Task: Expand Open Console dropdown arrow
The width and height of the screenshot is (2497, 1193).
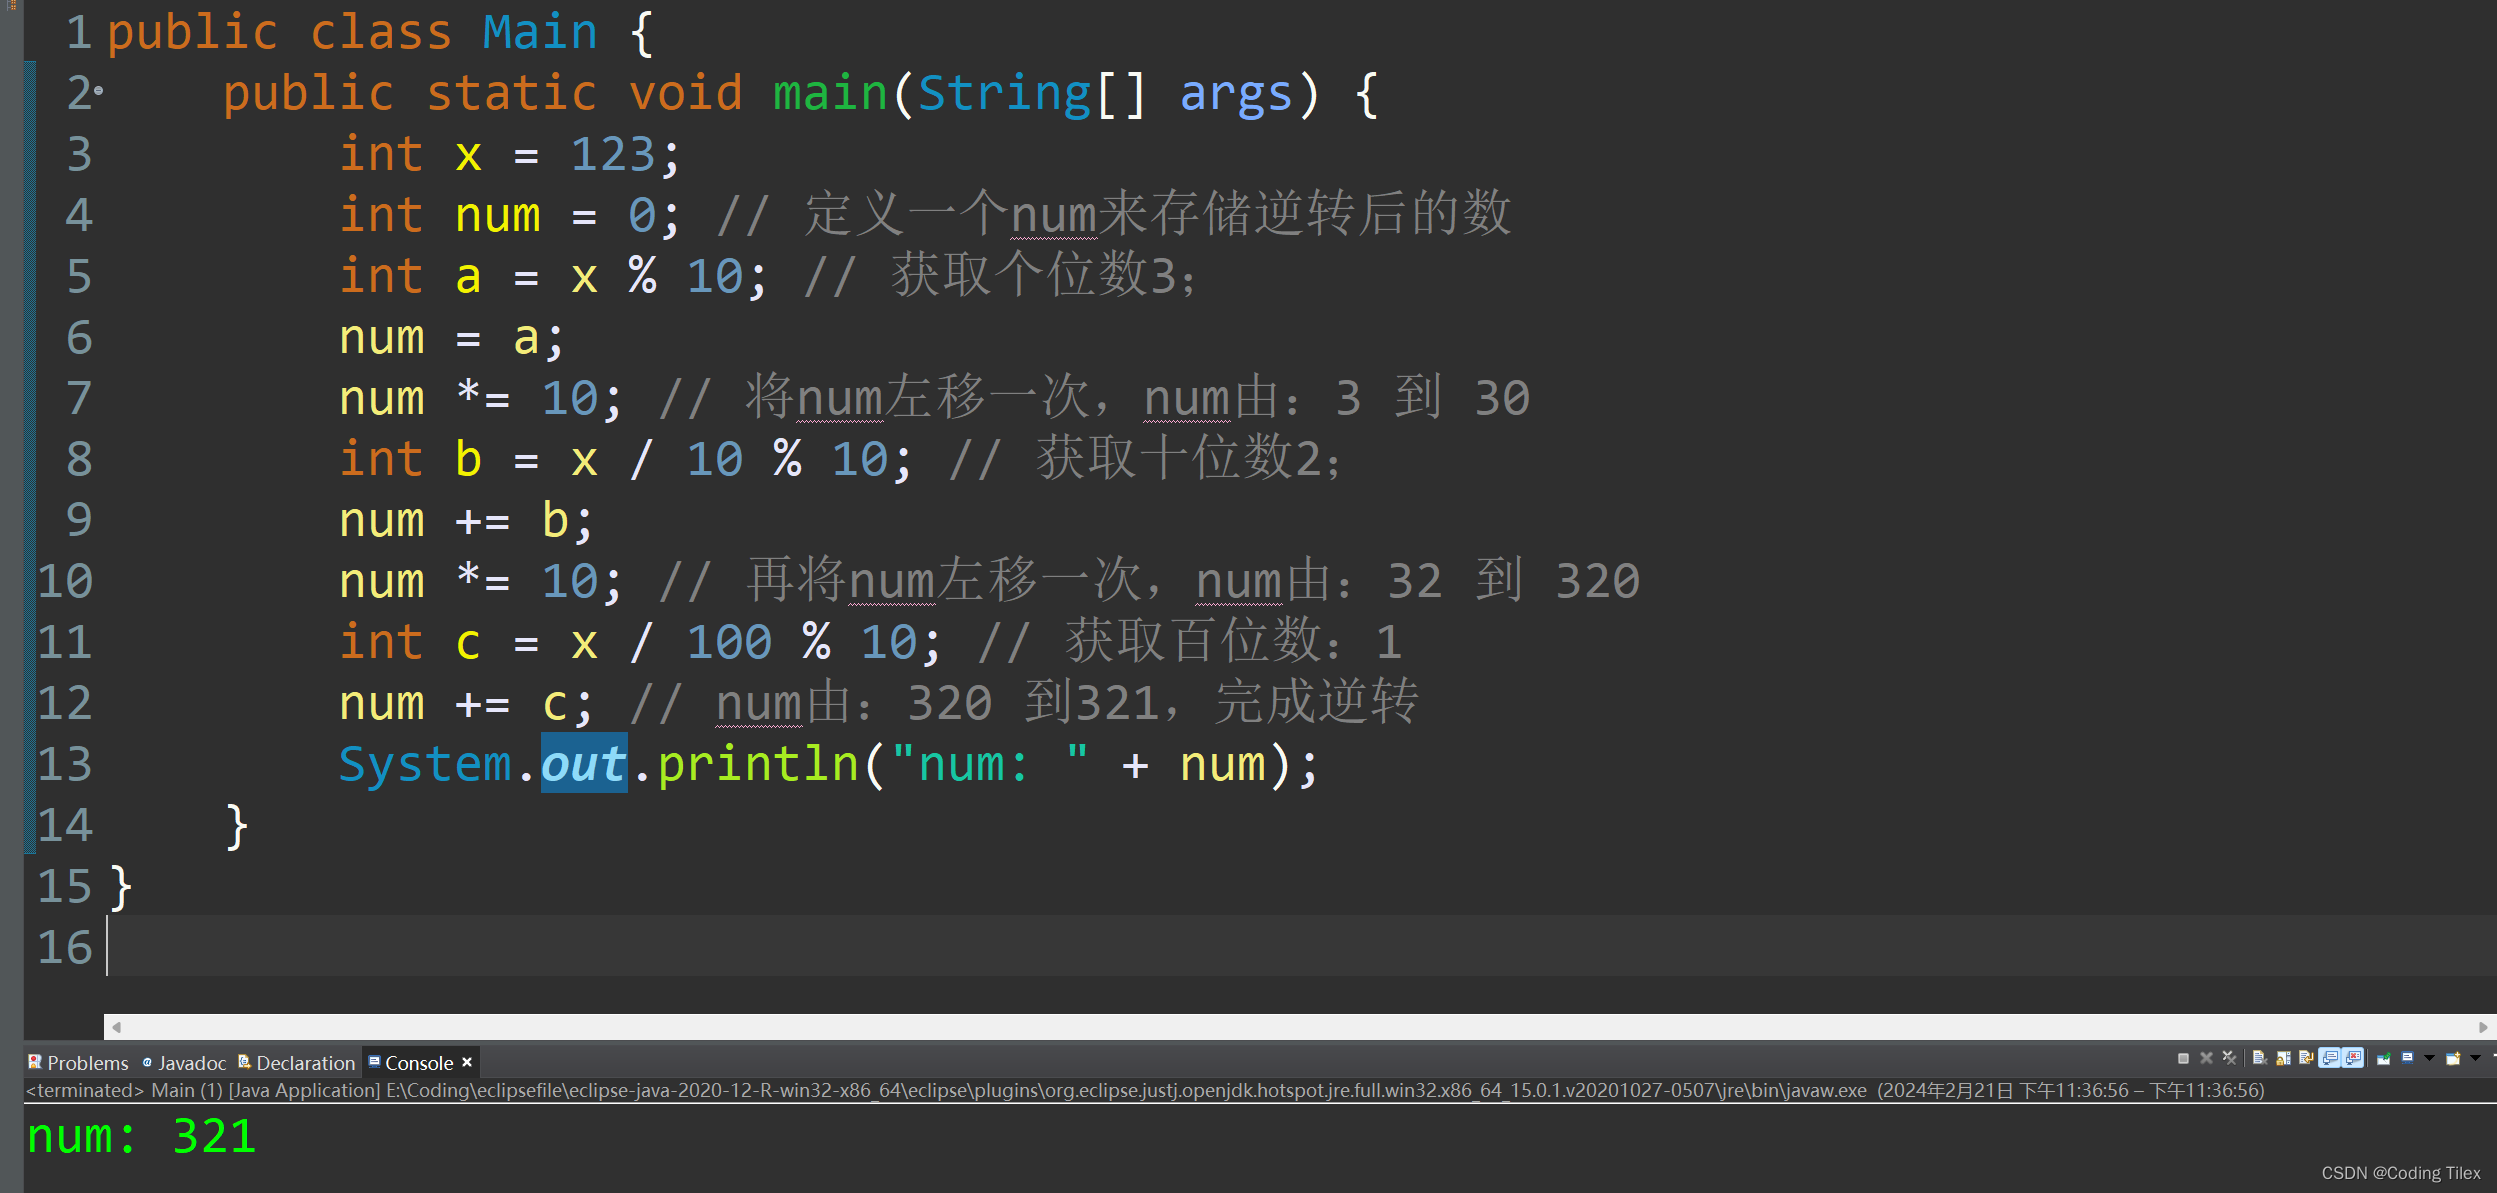Action: pyautogui.click(x=2475, y=1058)
